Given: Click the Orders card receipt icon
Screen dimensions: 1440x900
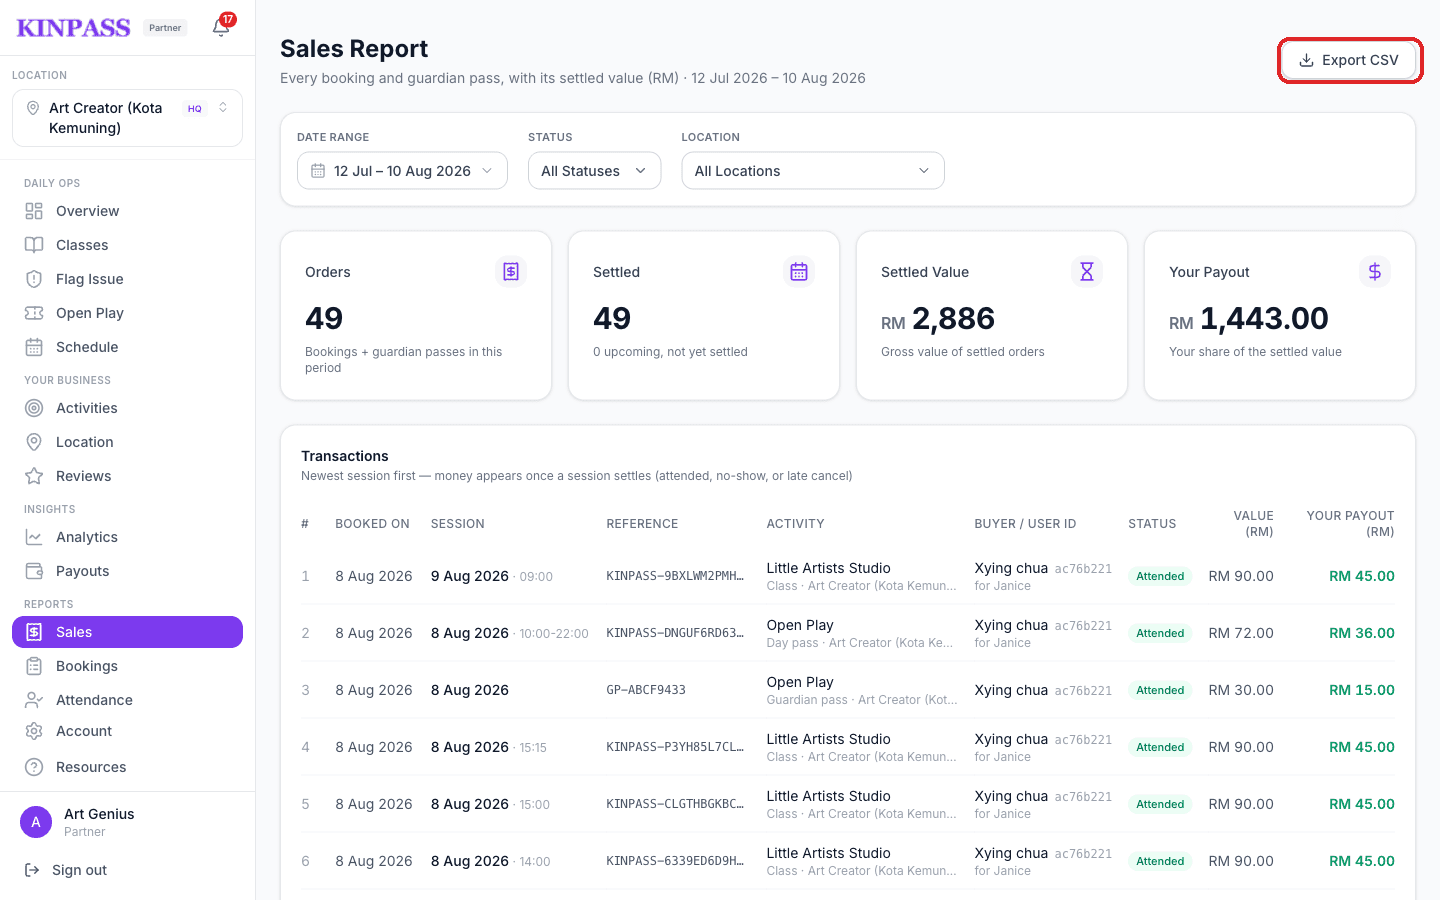Looking at the screenshot, I should click(x=511, y=271).
